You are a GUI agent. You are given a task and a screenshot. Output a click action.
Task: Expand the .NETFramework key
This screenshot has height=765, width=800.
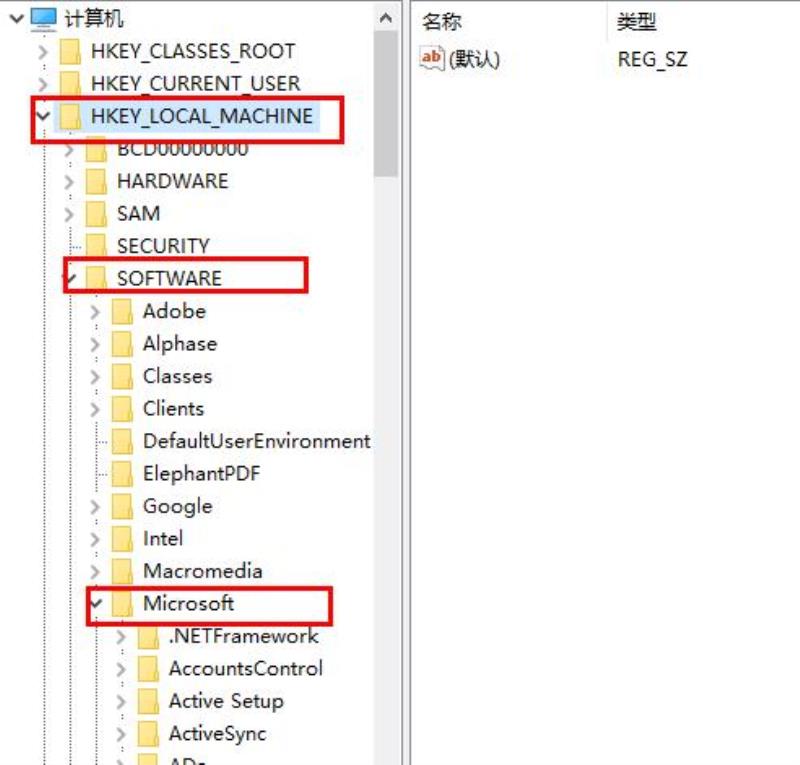coord(121,636)
